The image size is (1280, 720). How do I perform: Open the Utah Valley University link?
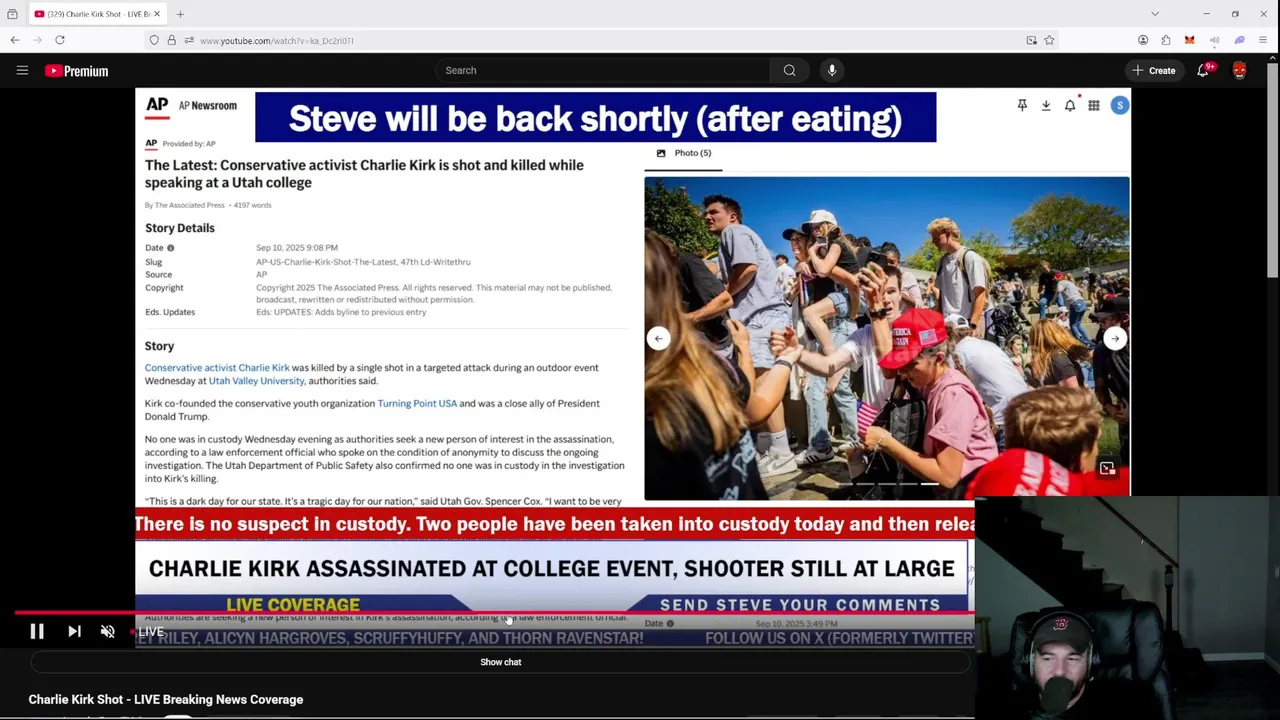point(256,381)
